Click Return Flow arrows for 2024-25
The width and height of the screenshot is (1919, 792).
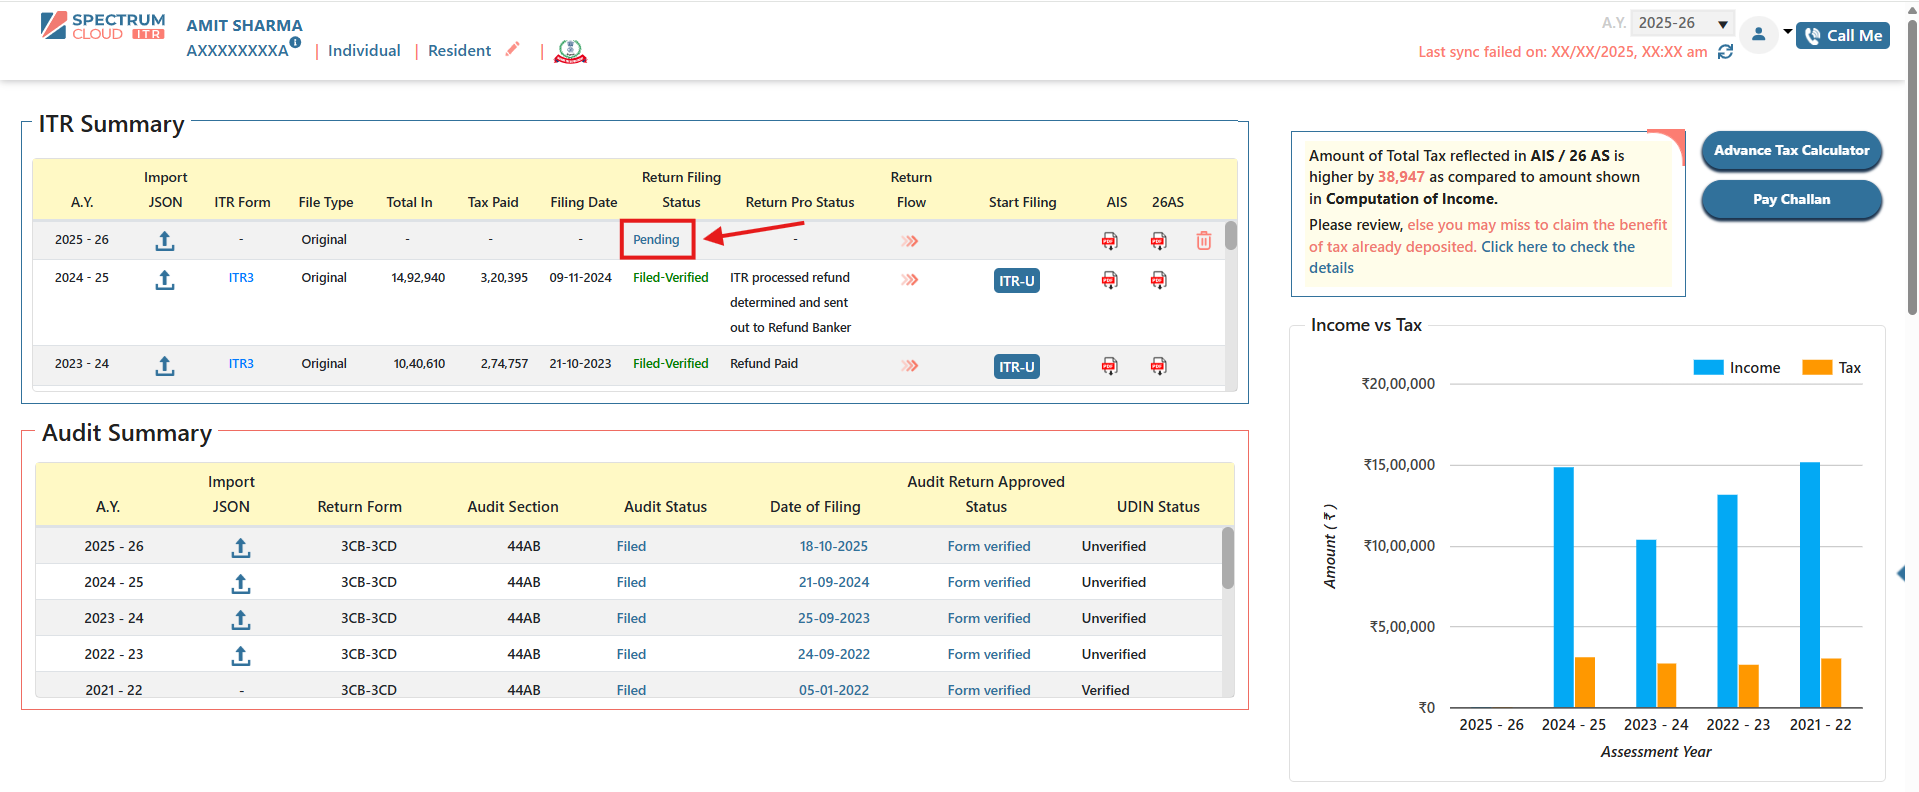pyautogui.click(x=909, y=280)
